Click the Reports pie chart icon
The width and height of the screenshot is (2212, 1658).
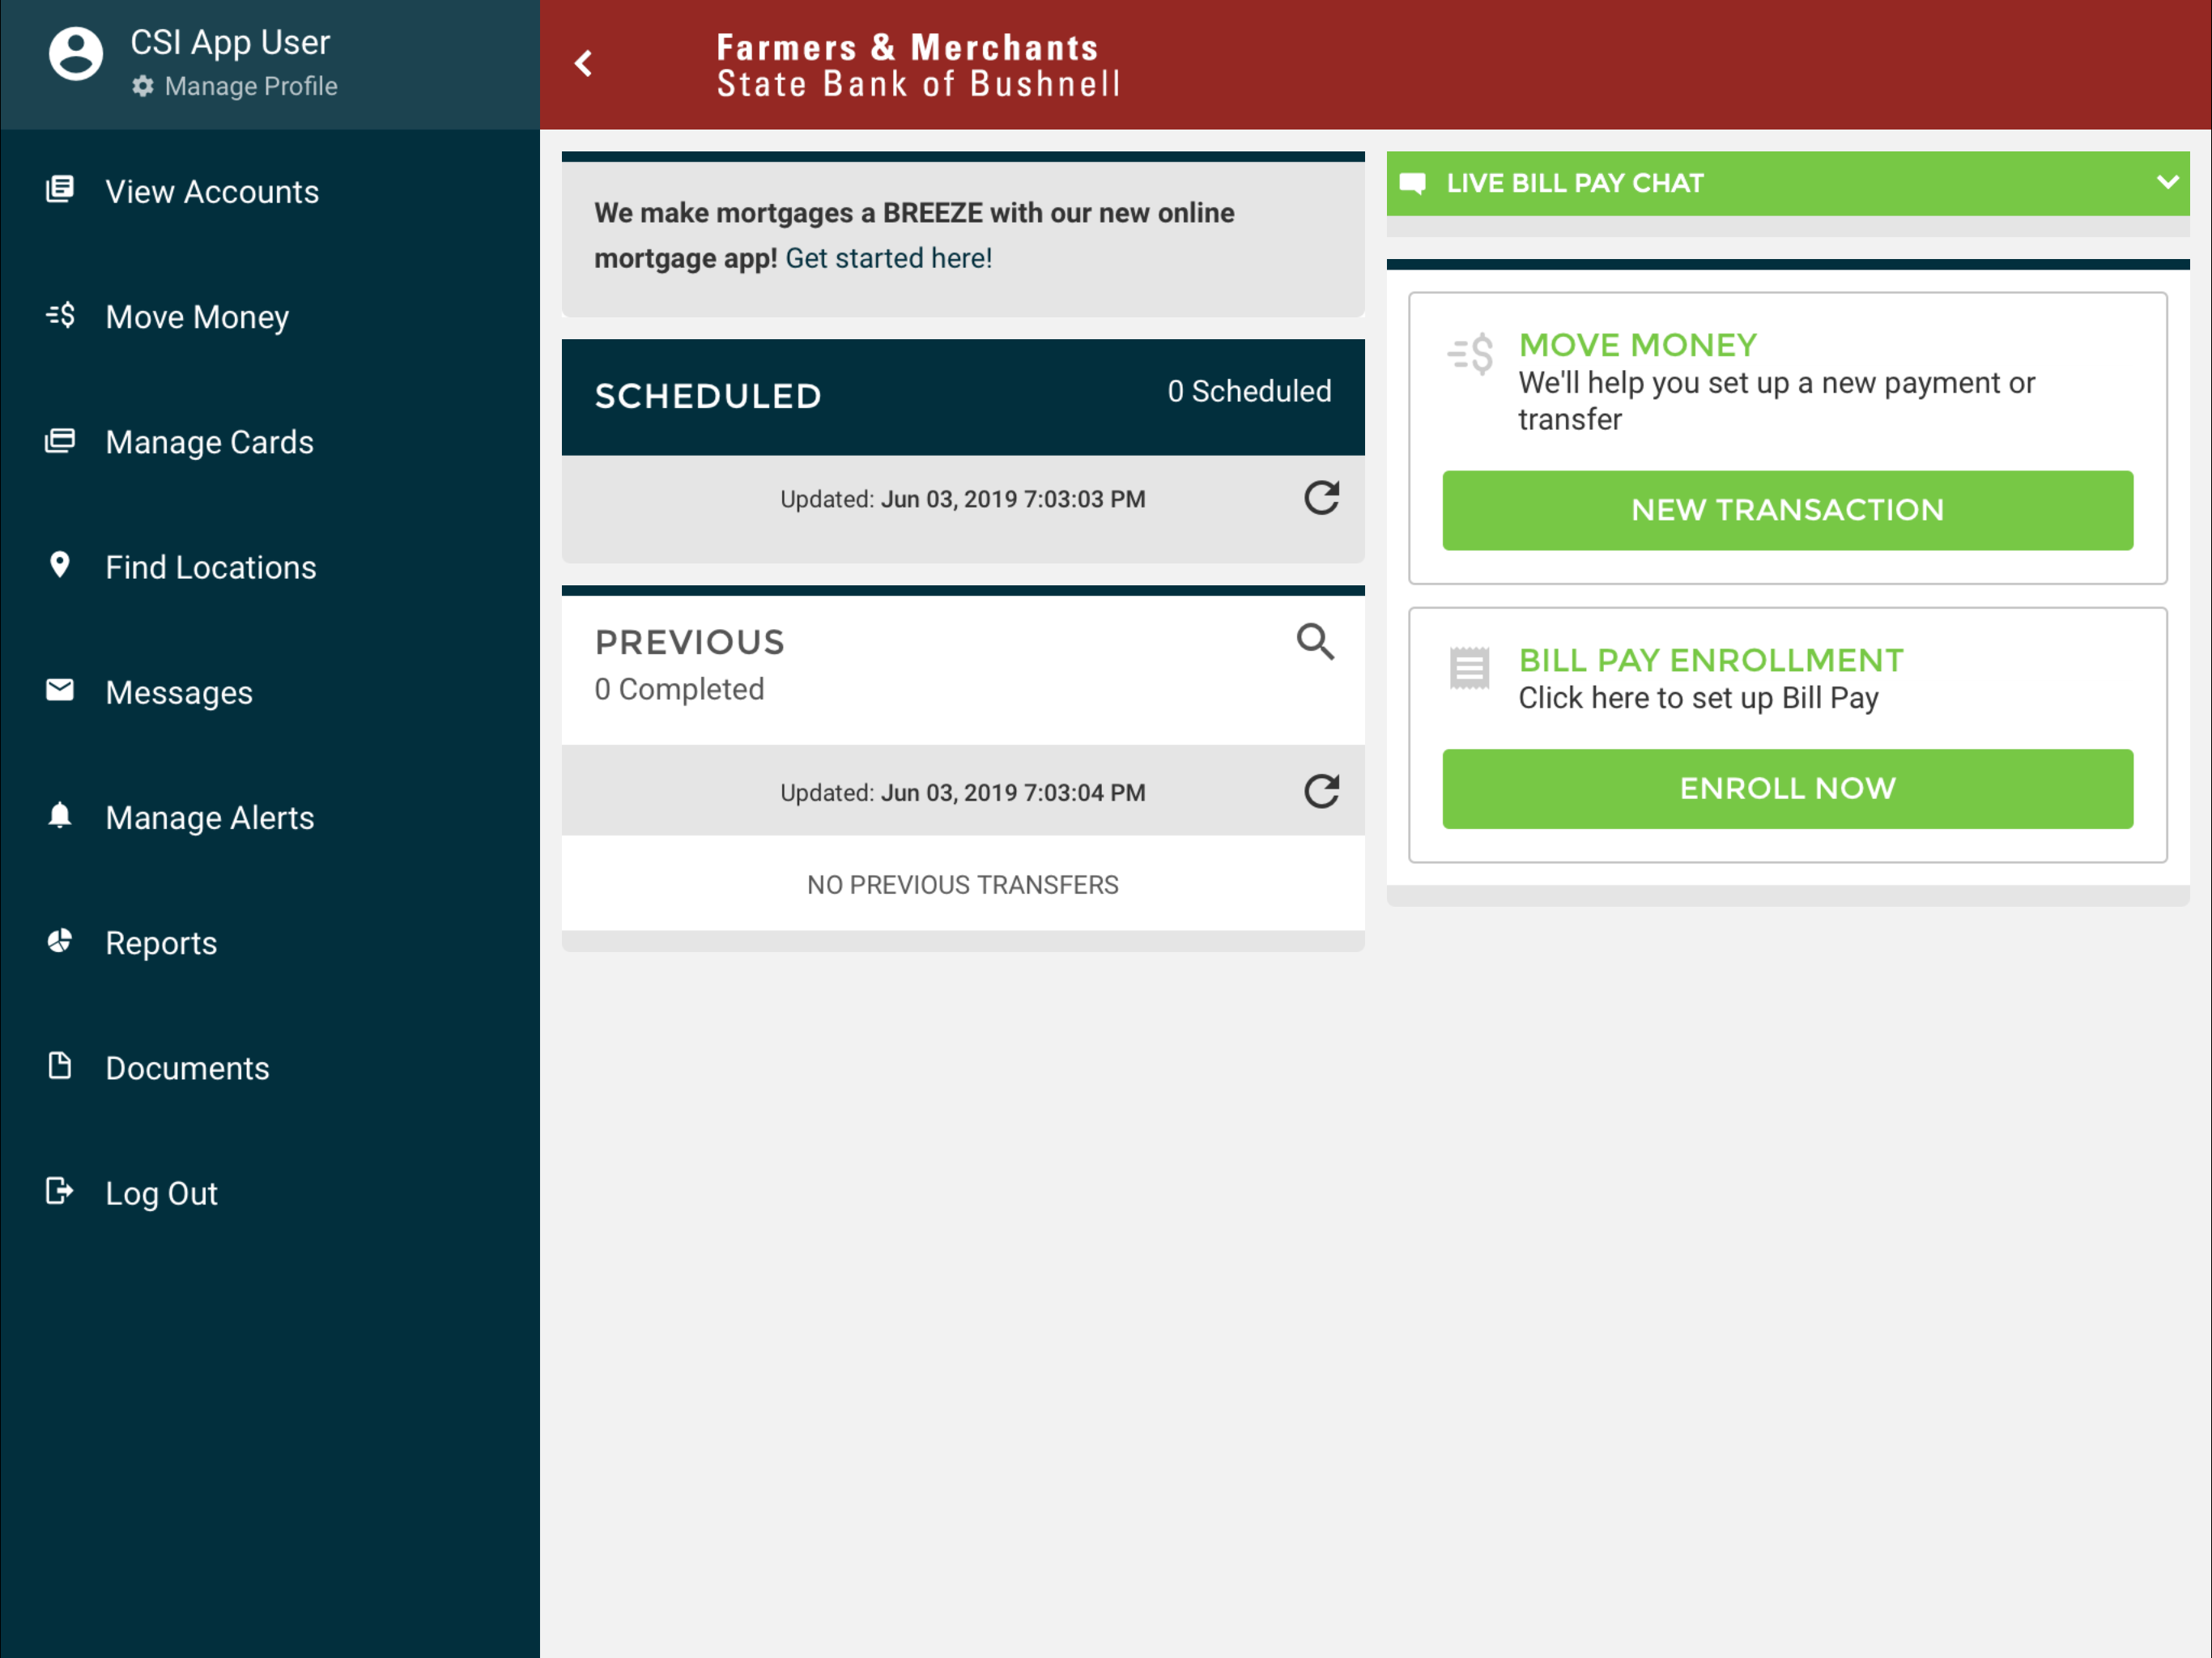point(60,940)
